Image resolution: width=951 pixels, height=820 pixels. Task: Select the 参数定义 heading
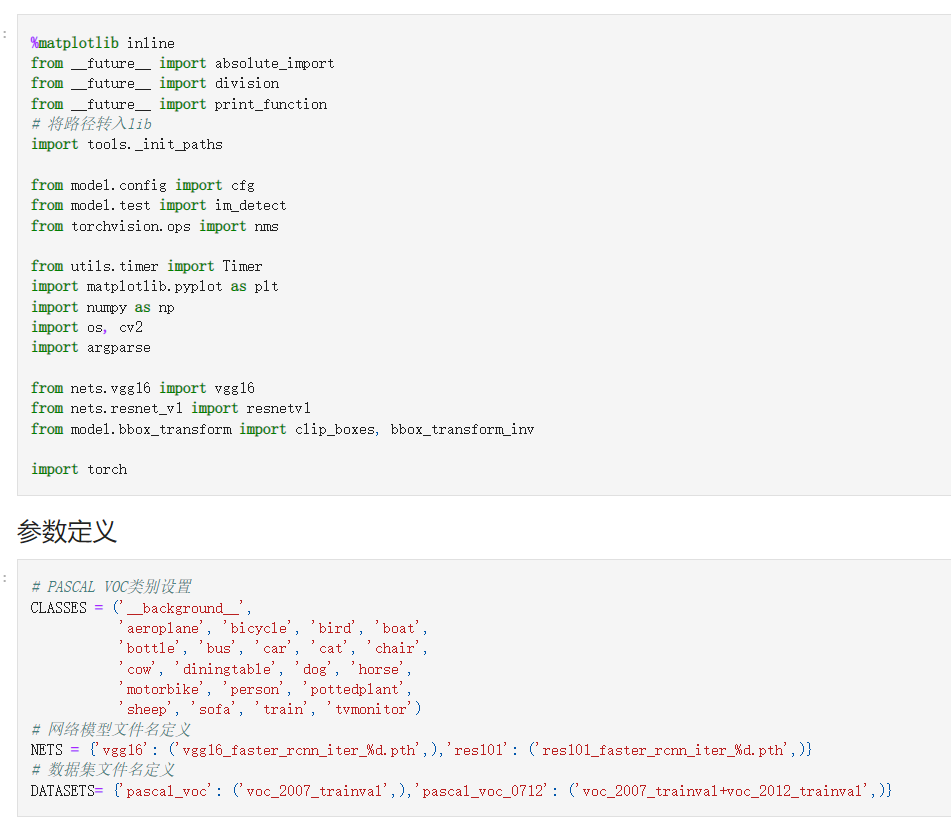pyautogui.click(x=67, y=532)
